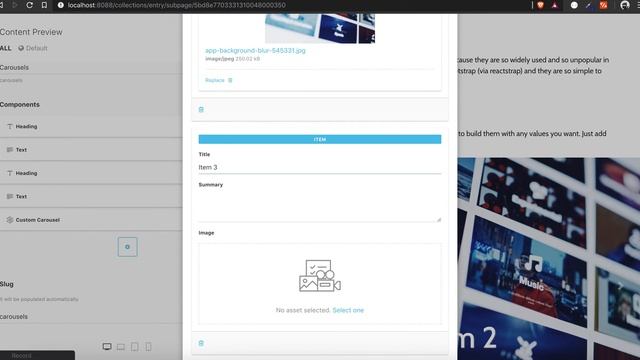Viewport: 640px width, 360px height.
Task: Focus the Summary text area
Action: [x=320, y=206]
